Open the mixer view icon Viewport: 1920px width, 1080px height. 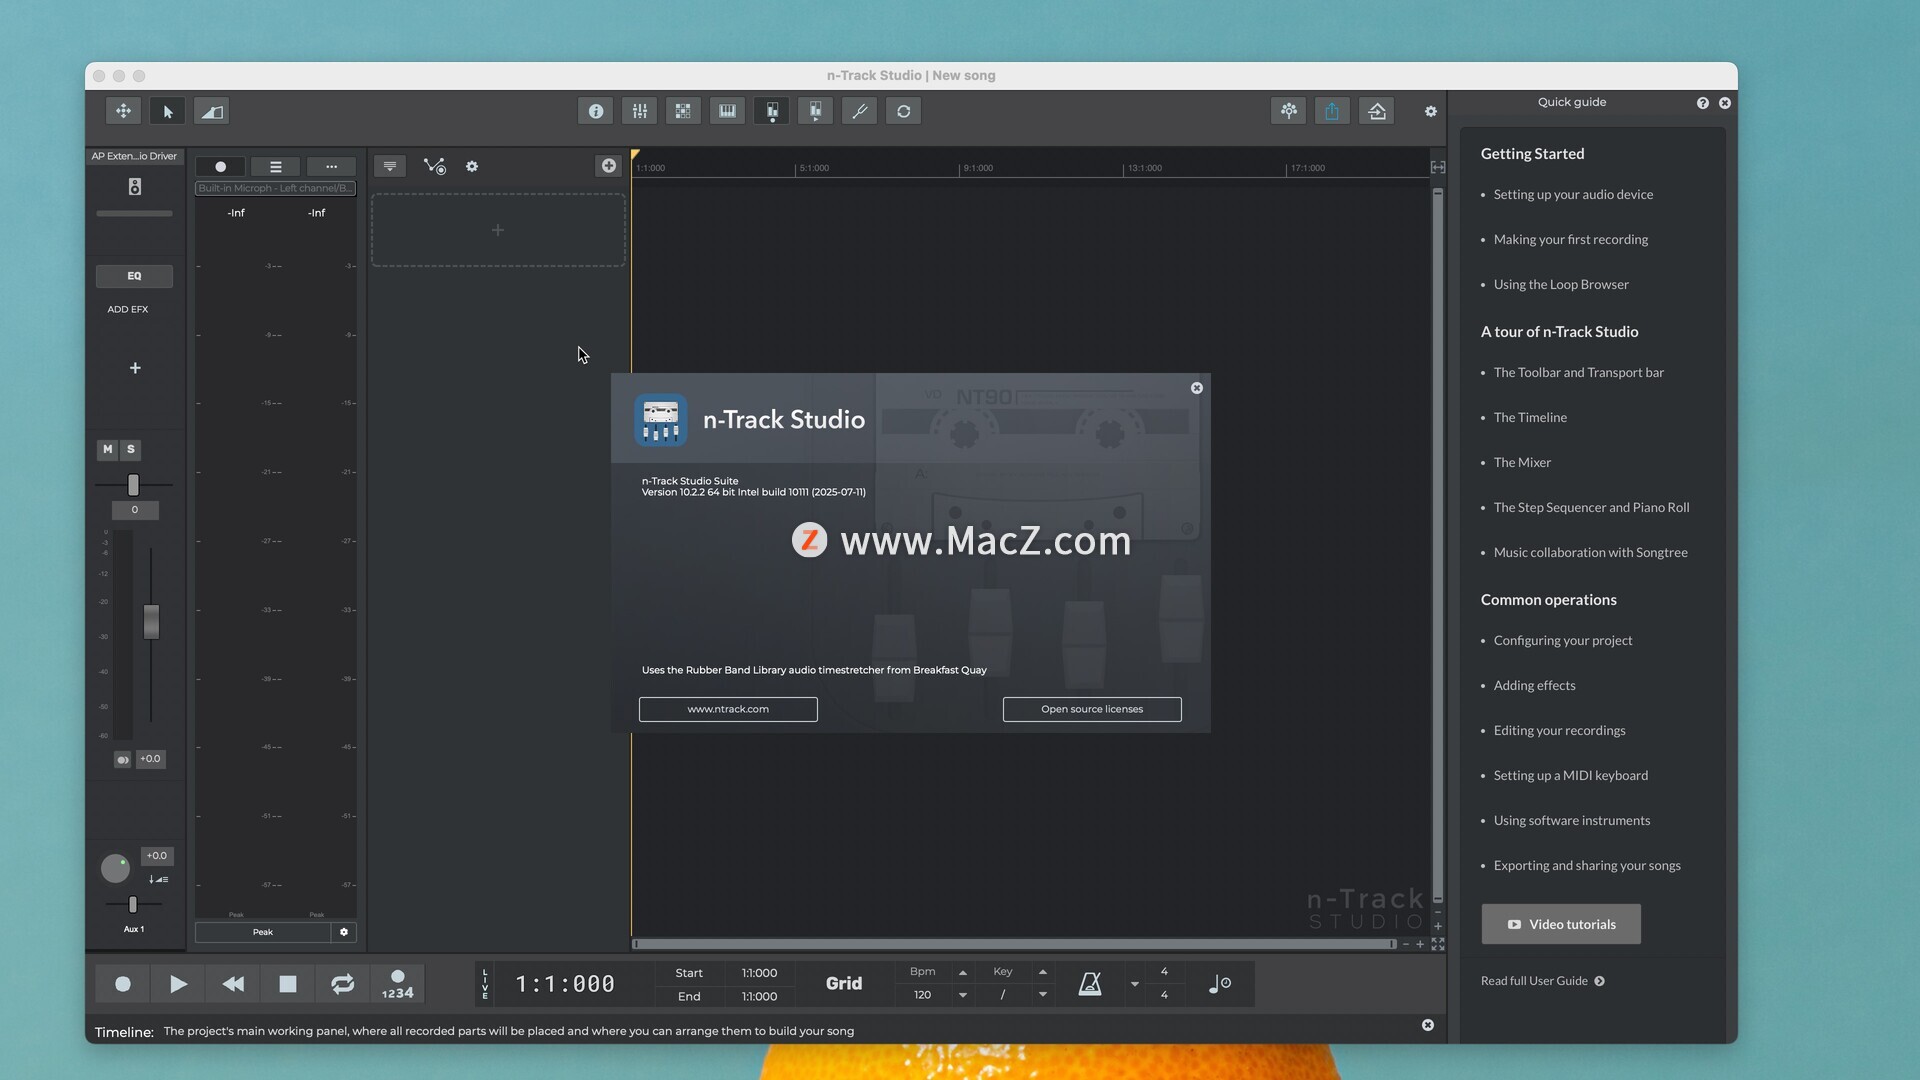click(x=640, y=111)
